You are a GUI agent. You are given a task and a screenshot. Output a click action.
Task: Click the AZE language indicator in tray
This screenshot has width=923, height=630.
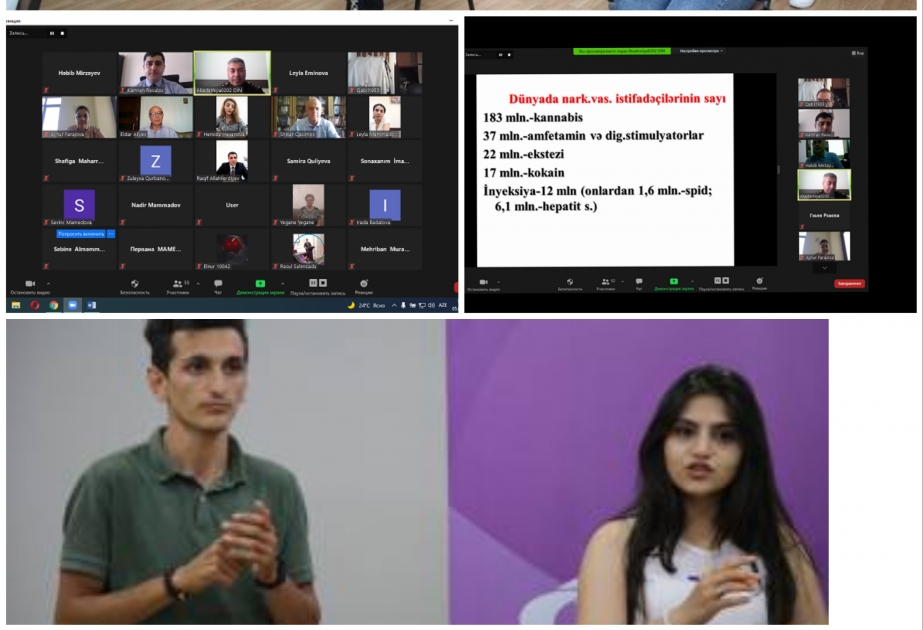pos(443,305)
